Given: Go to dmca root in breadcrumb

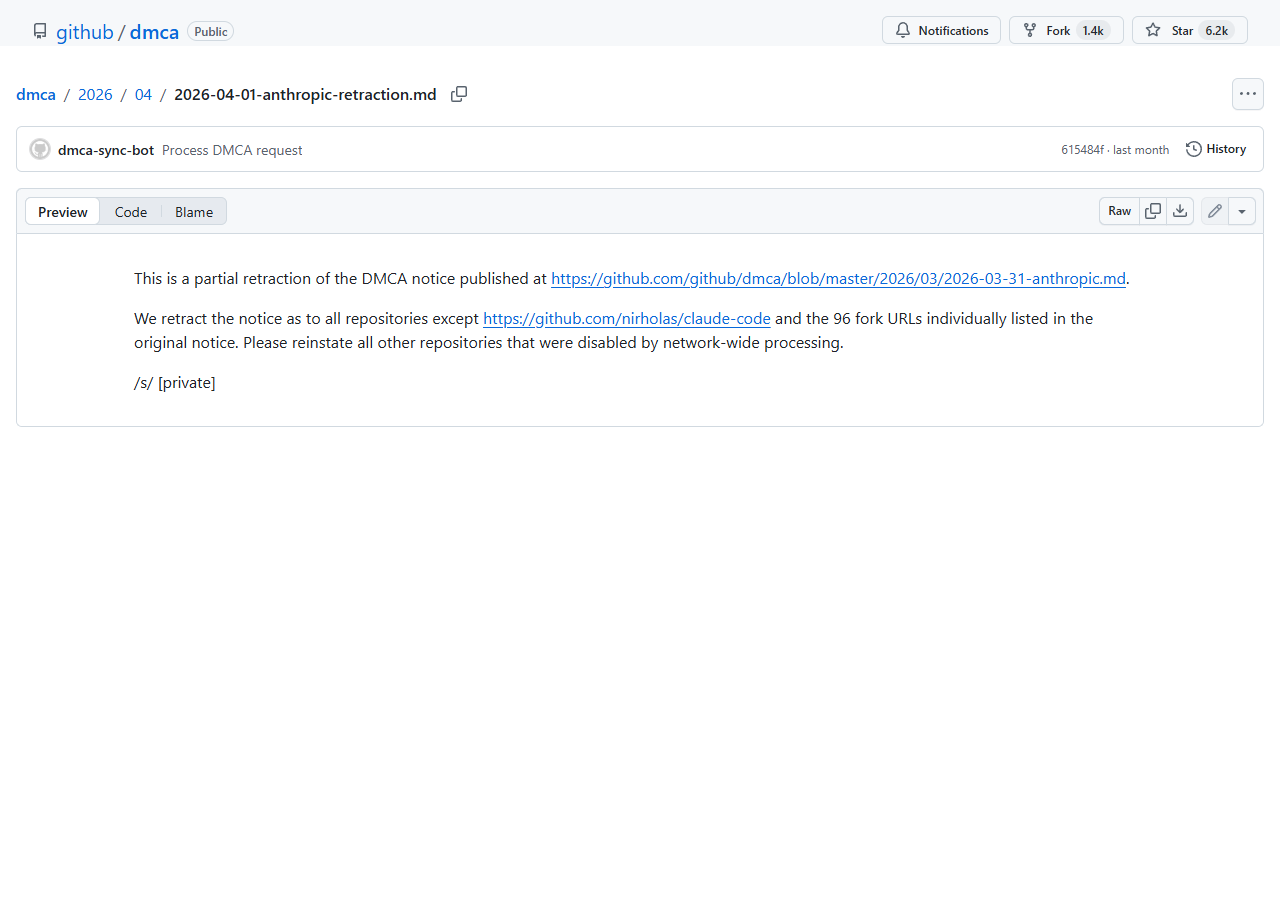Looking at the screenshot, I should point(36,94).
